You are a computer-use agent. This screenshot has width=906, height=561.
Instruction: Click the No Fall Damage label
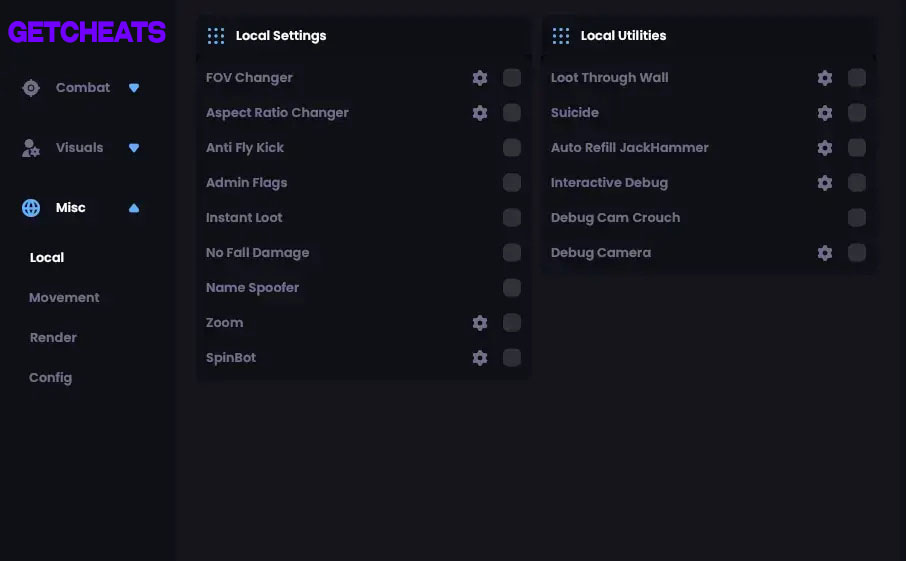(257, 253)
